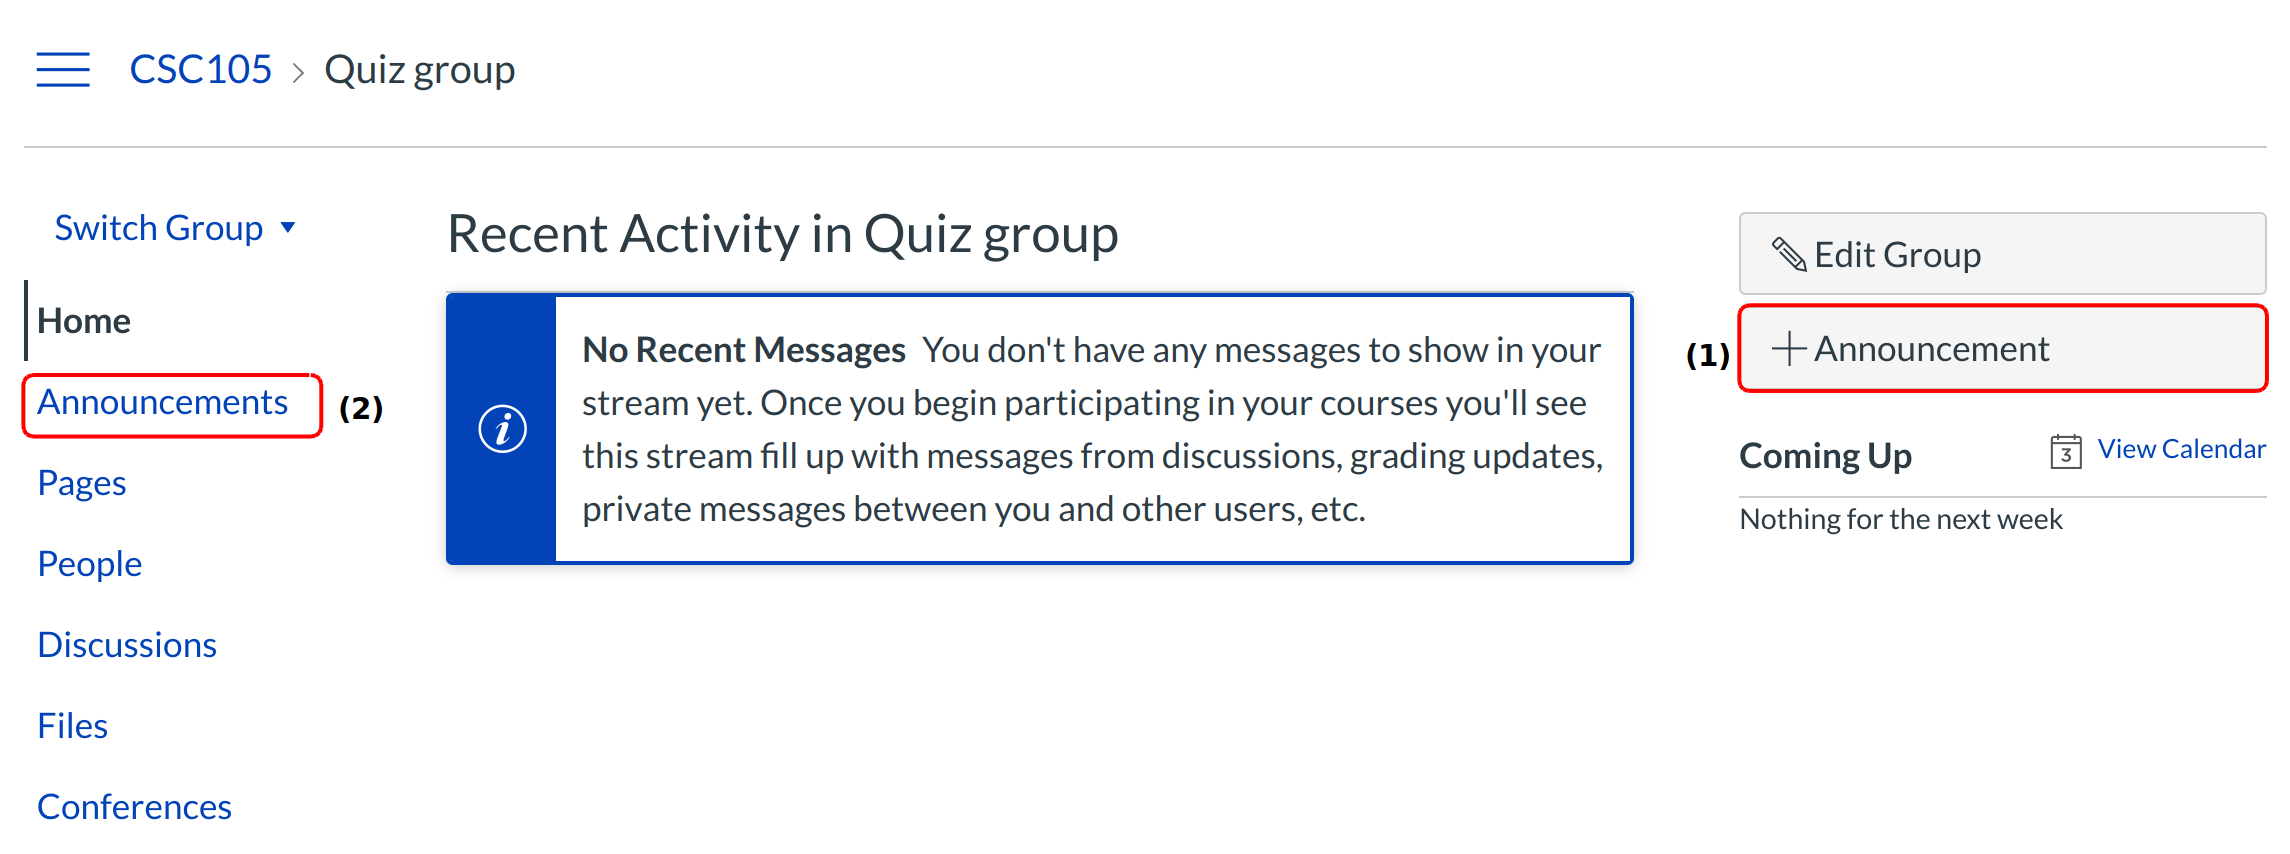Open Conferences from the sidebar

134,807
